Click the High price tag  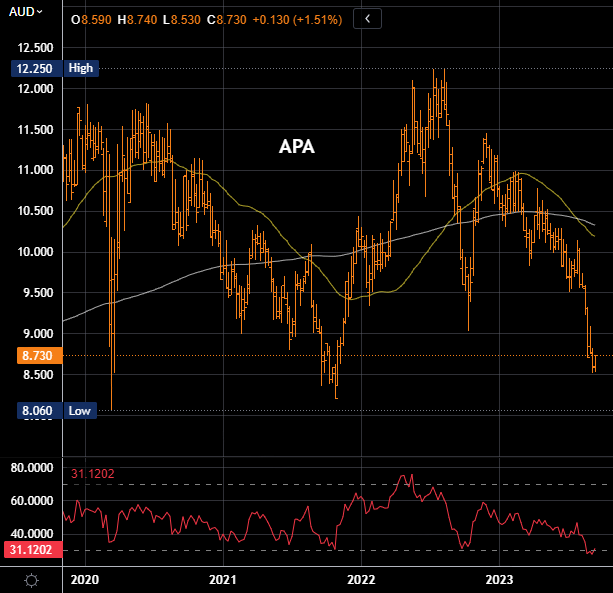coord(82,68)
